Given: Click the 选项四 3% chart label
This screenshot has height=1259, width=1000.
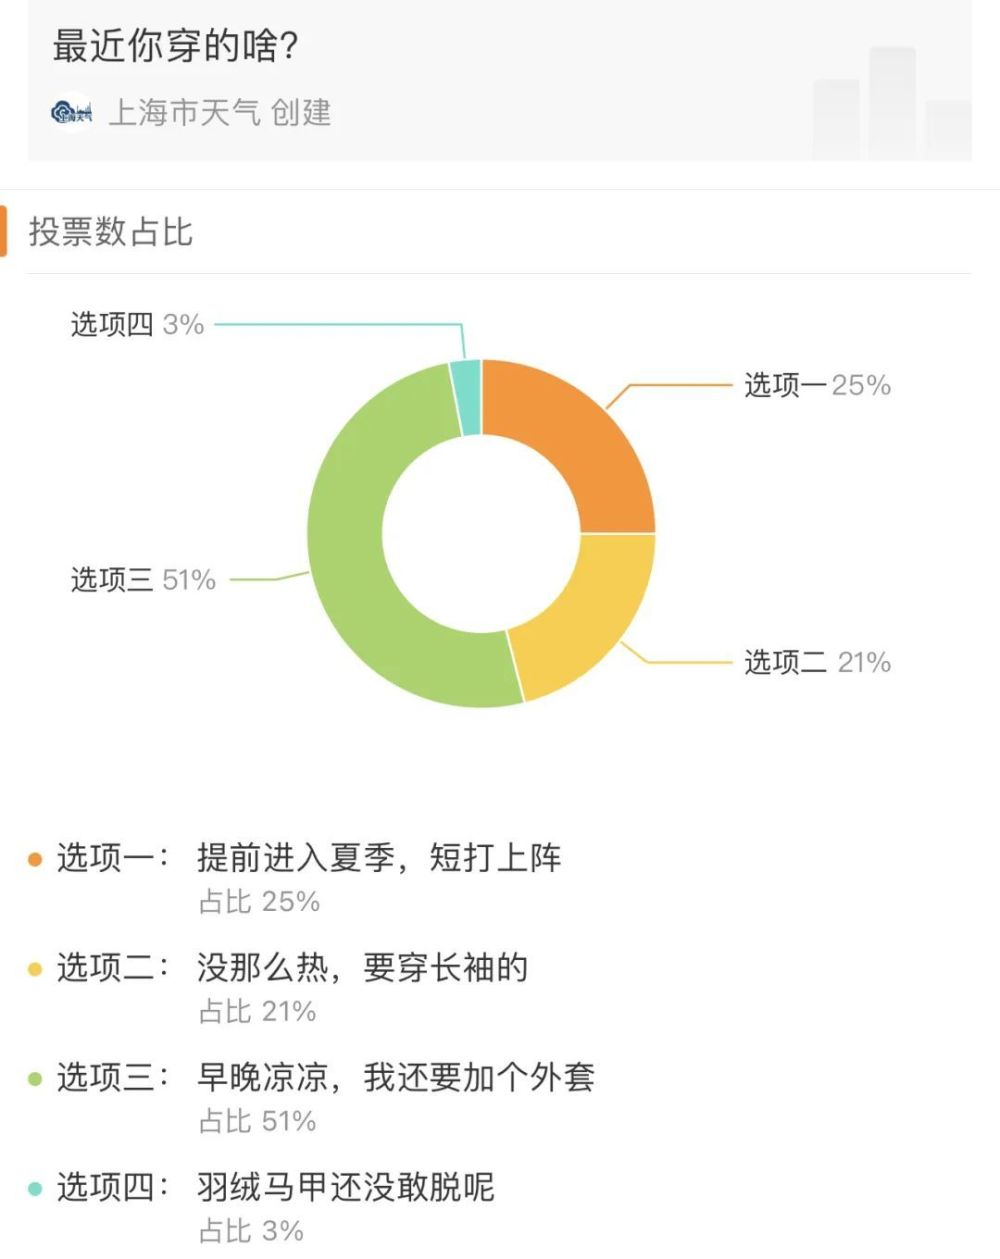Looking at the screenshot, I should pos(137,324).
